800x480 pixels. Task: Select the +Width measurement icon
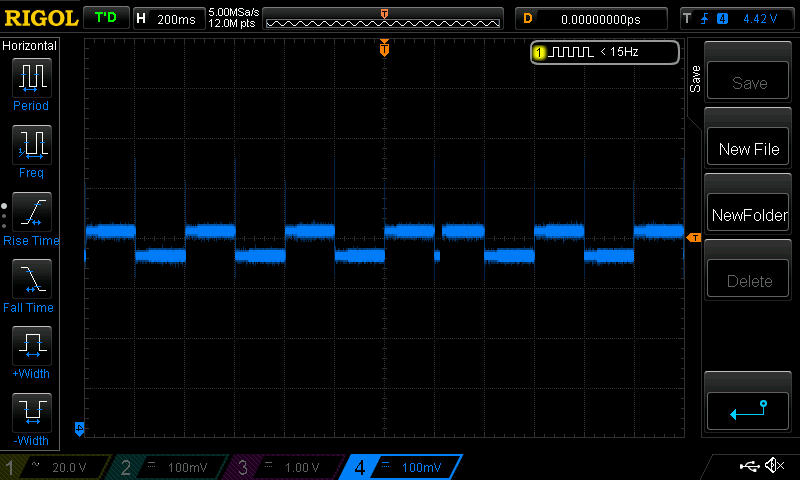31,346
